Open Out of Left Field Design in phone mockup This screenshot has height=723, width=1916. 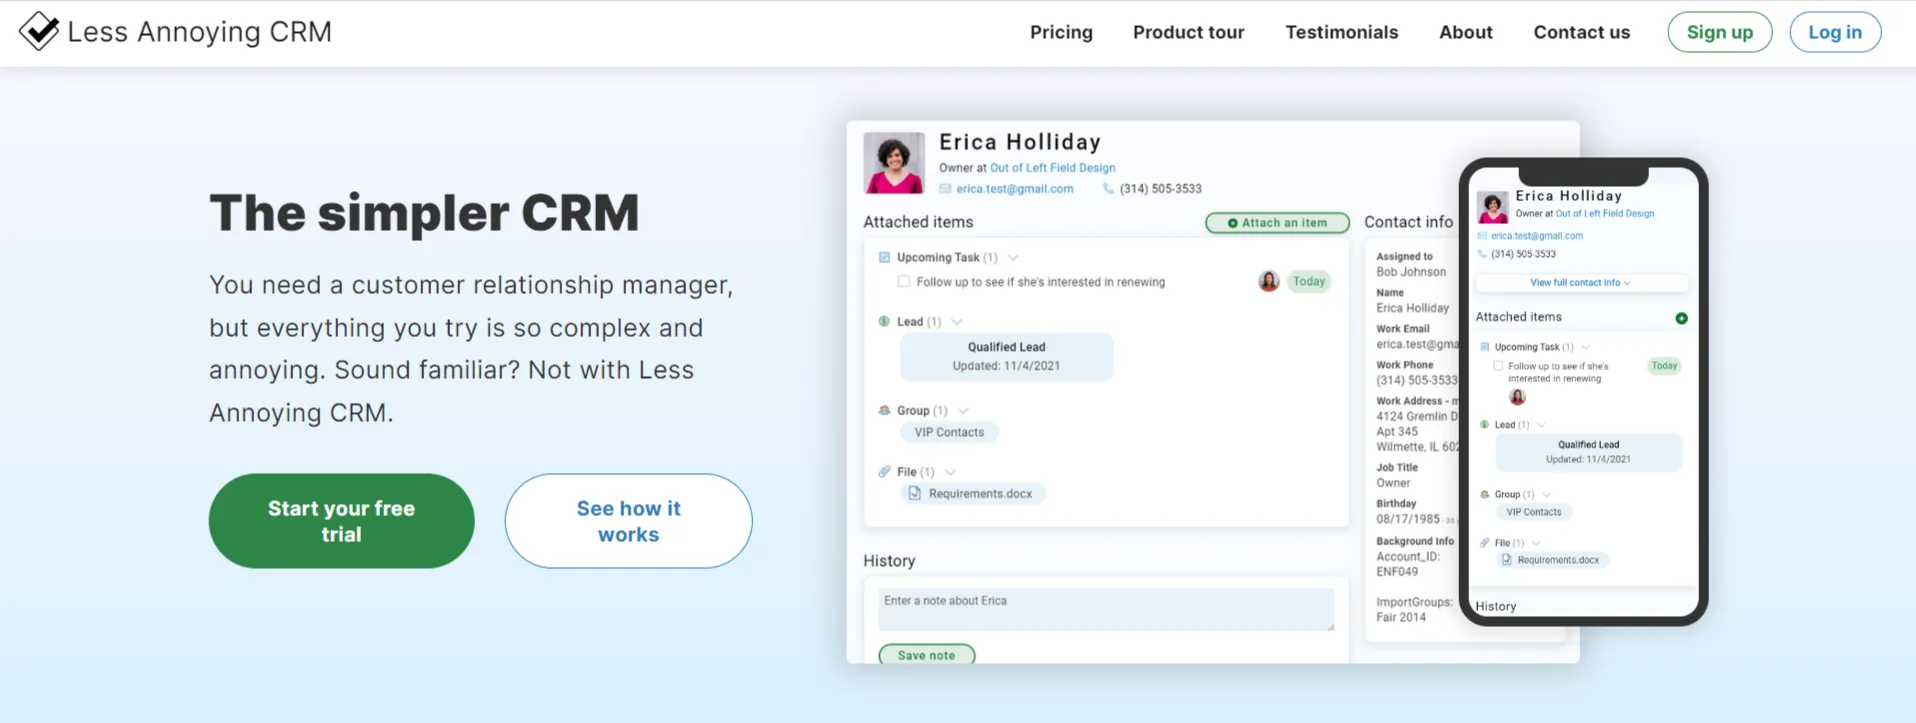(1604, 213)
